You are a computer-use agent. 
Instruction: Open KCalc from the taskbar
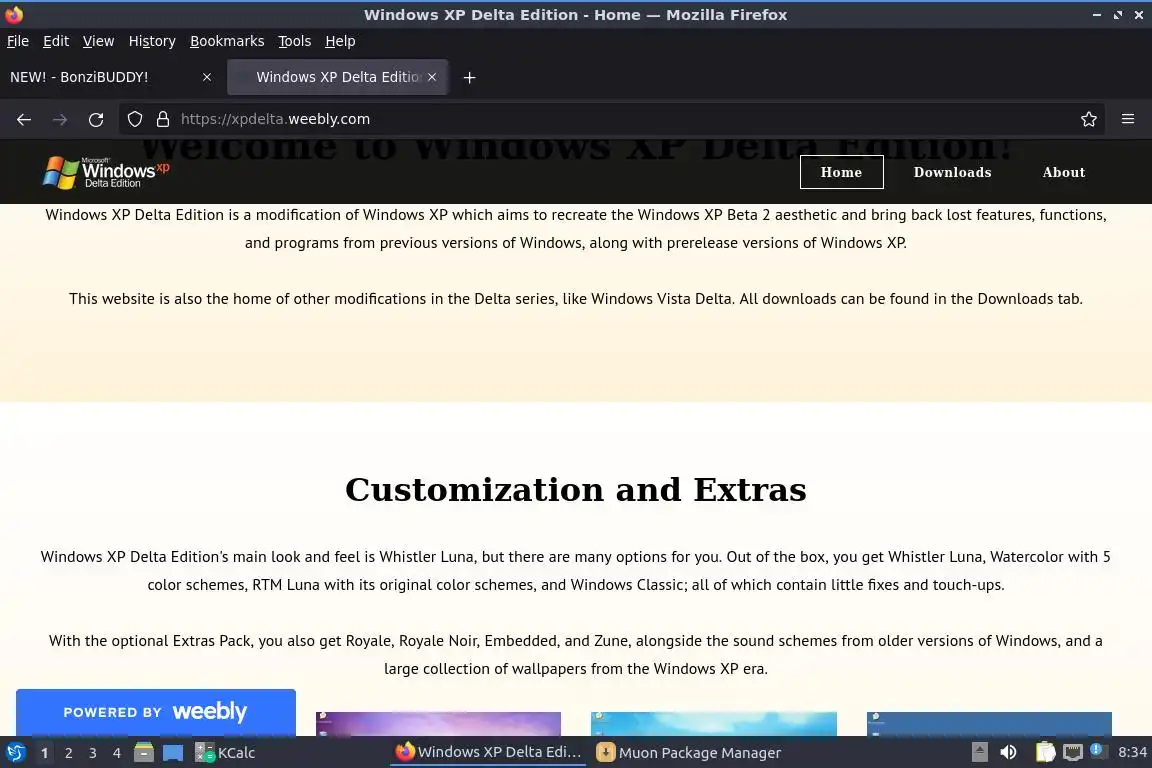coord(225,753)
